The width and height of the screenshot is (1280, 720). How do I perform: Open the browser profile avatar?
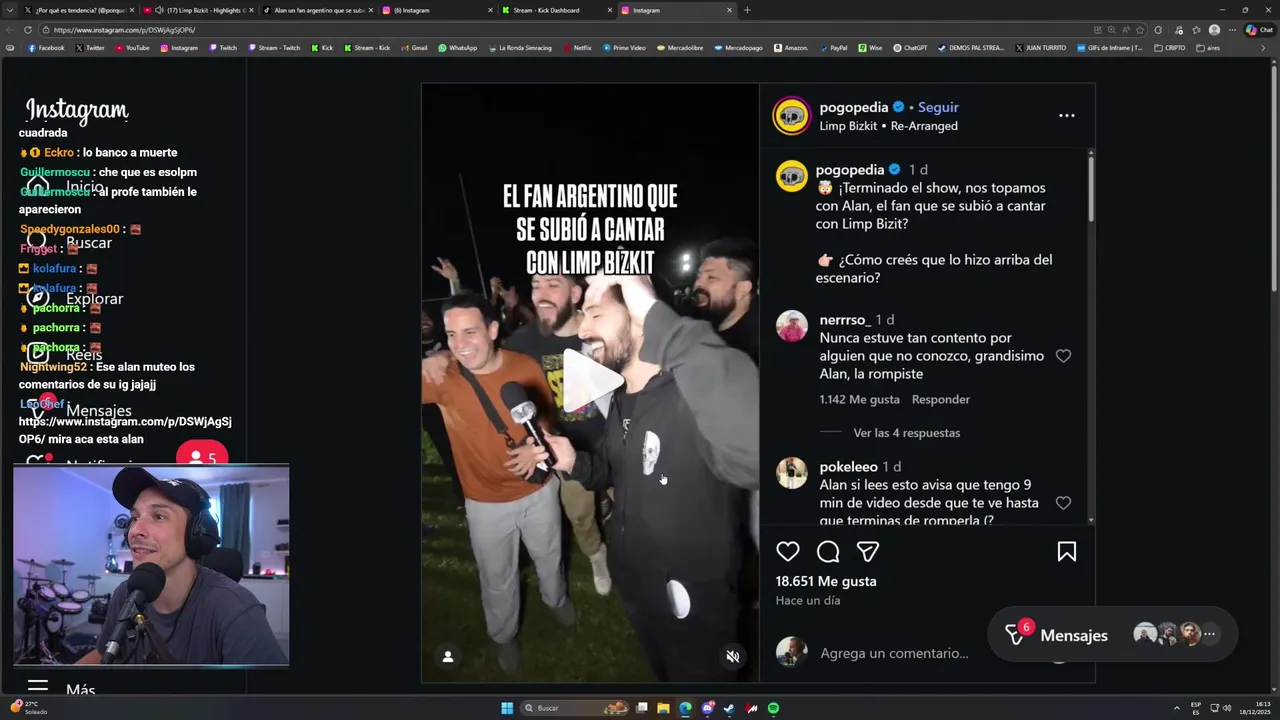[x=1214, y=30]
